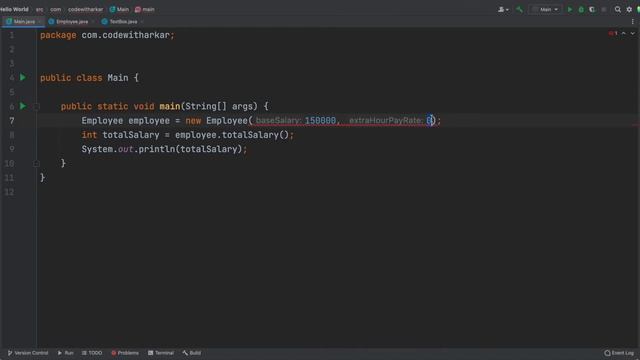This screenshot has height=360, width=640.
Task: Switch to the Main.java tab
Action: click(x=24, y=22)
